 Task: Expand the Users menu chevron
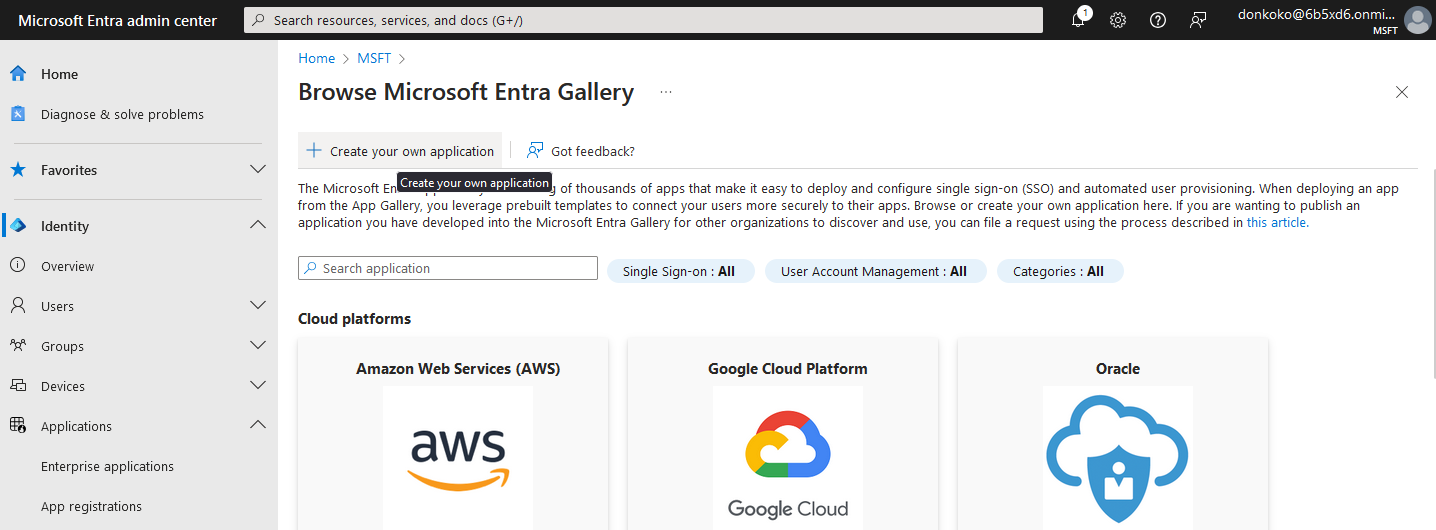(x=258, y=306)
